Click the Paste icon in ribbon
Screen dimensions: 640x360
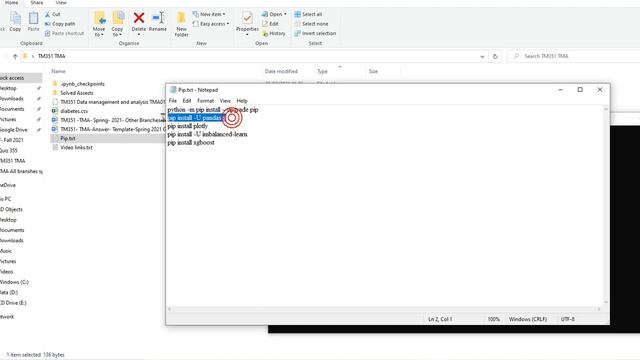pos(33,21)
